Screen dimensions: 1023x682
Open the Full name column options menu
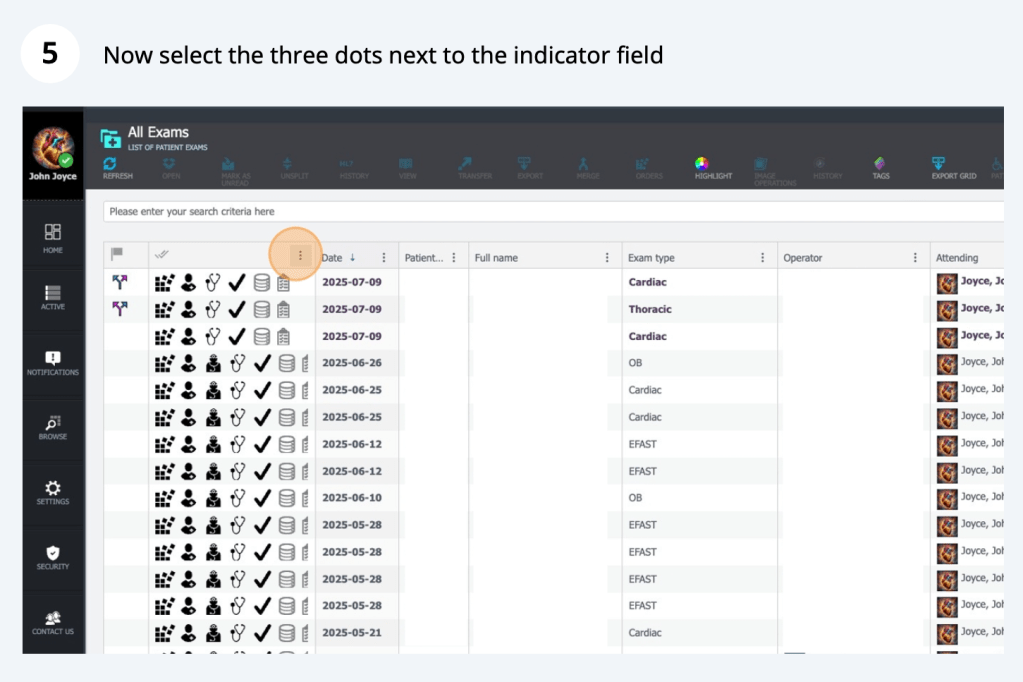607,257
